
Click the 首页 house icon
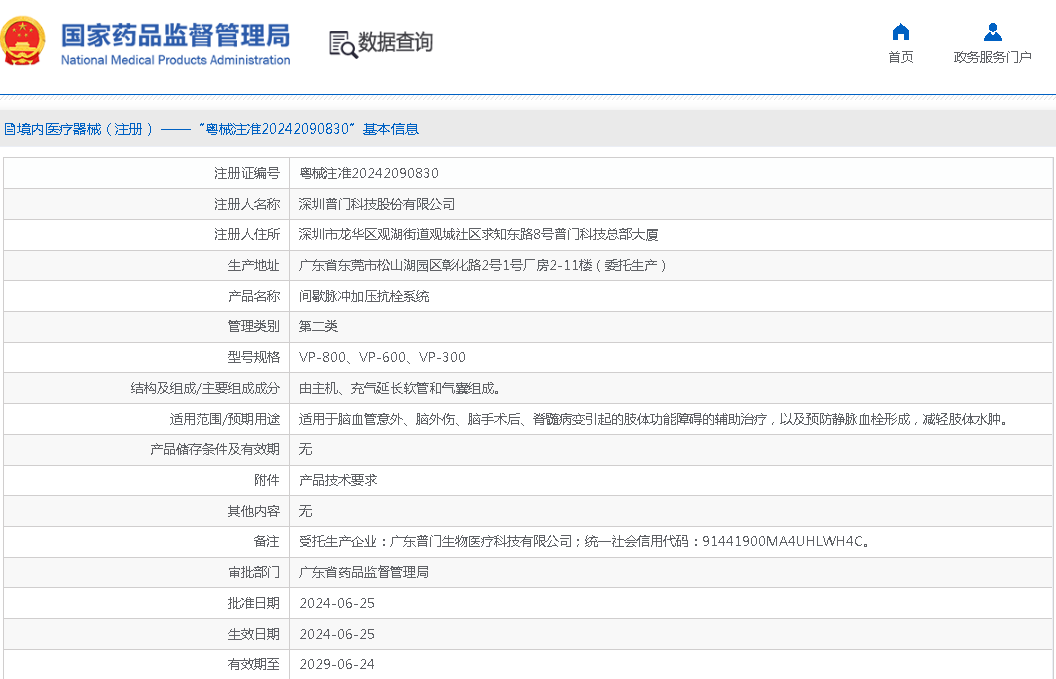pos(900,32)
